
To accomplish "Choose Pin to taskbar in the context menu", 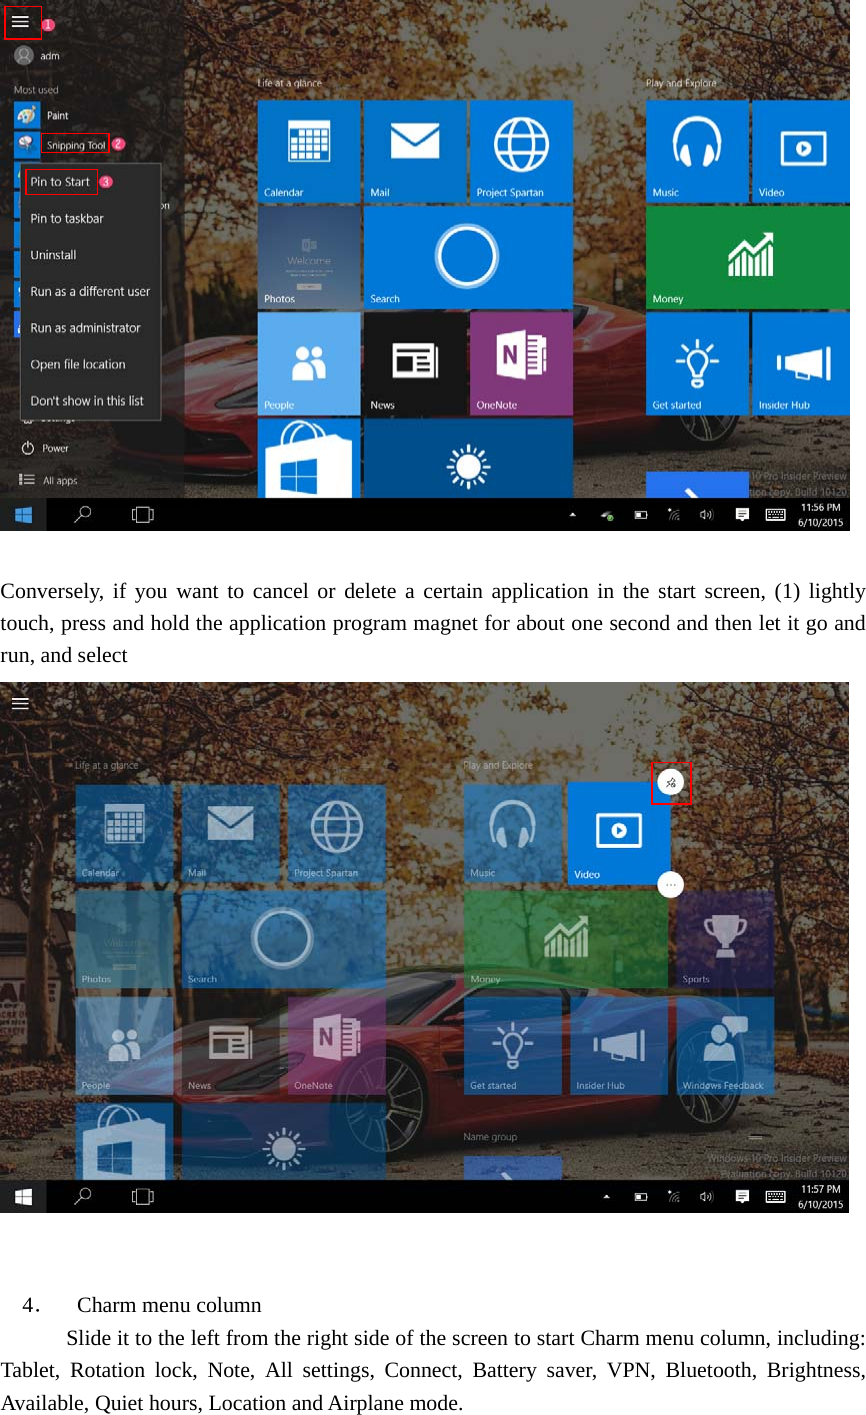I will tap(67, 218).
